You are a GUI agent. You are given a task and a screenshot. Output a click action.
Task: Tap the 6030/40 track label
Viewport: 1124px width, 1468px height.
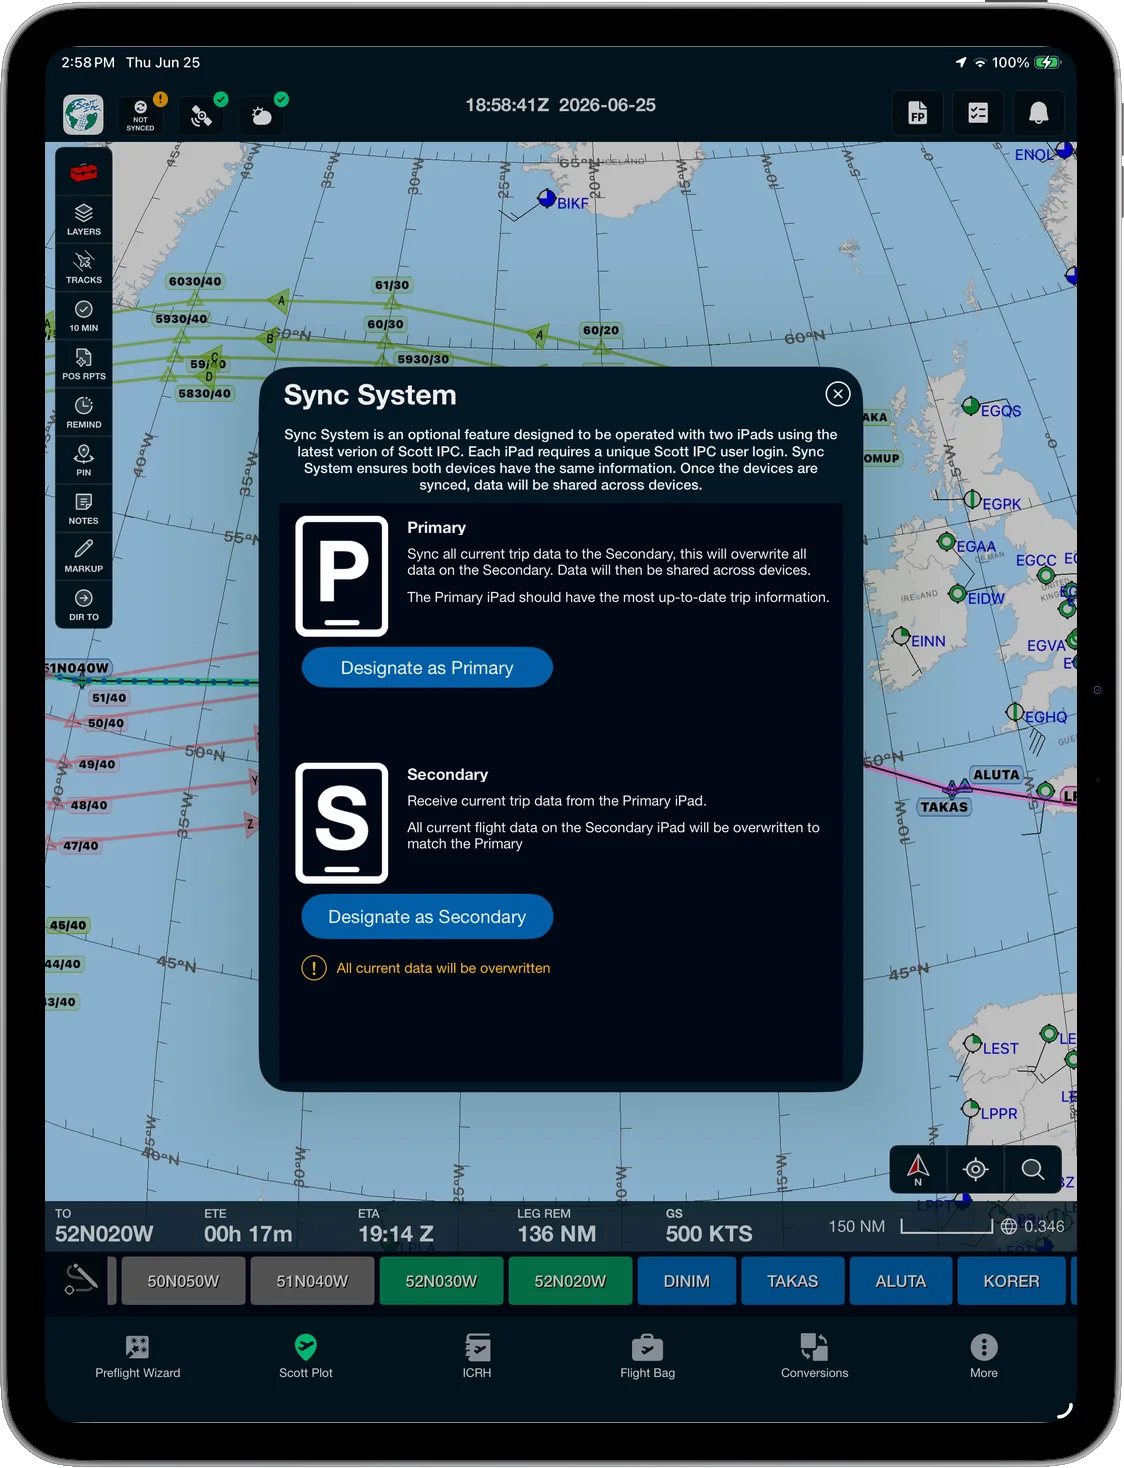pos(195,281)
